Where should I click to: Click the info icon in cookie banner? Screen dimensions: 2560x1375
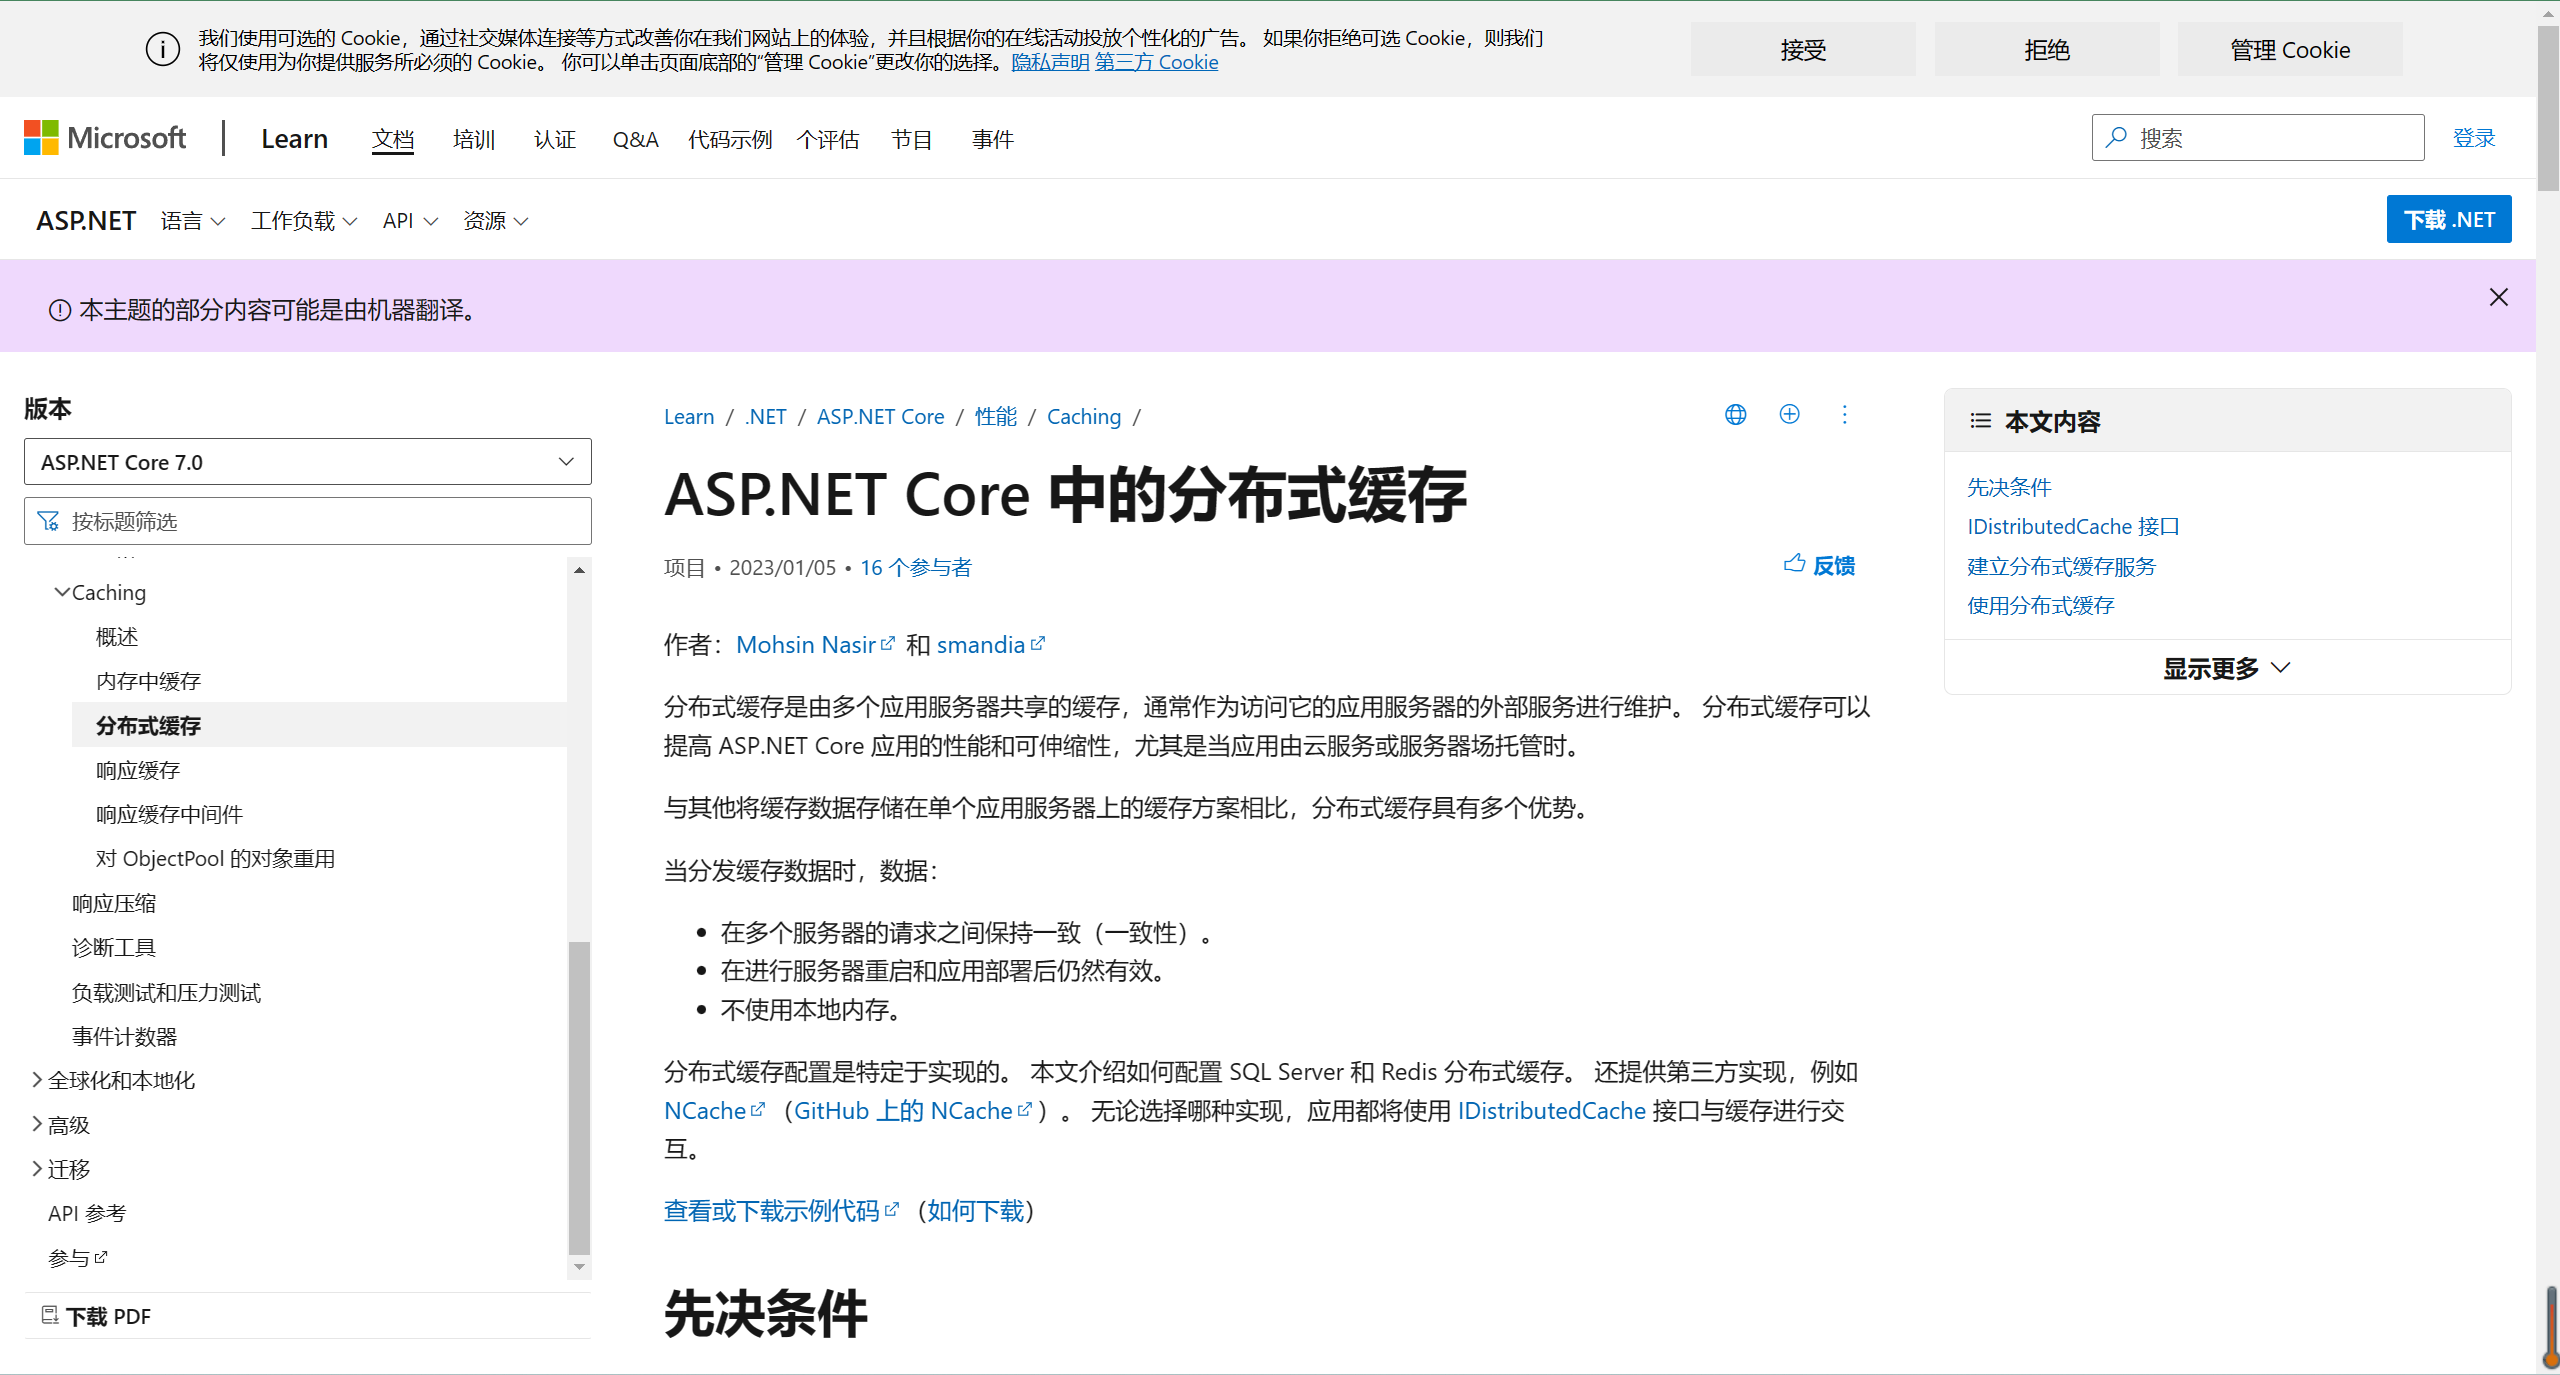[163, 49]
